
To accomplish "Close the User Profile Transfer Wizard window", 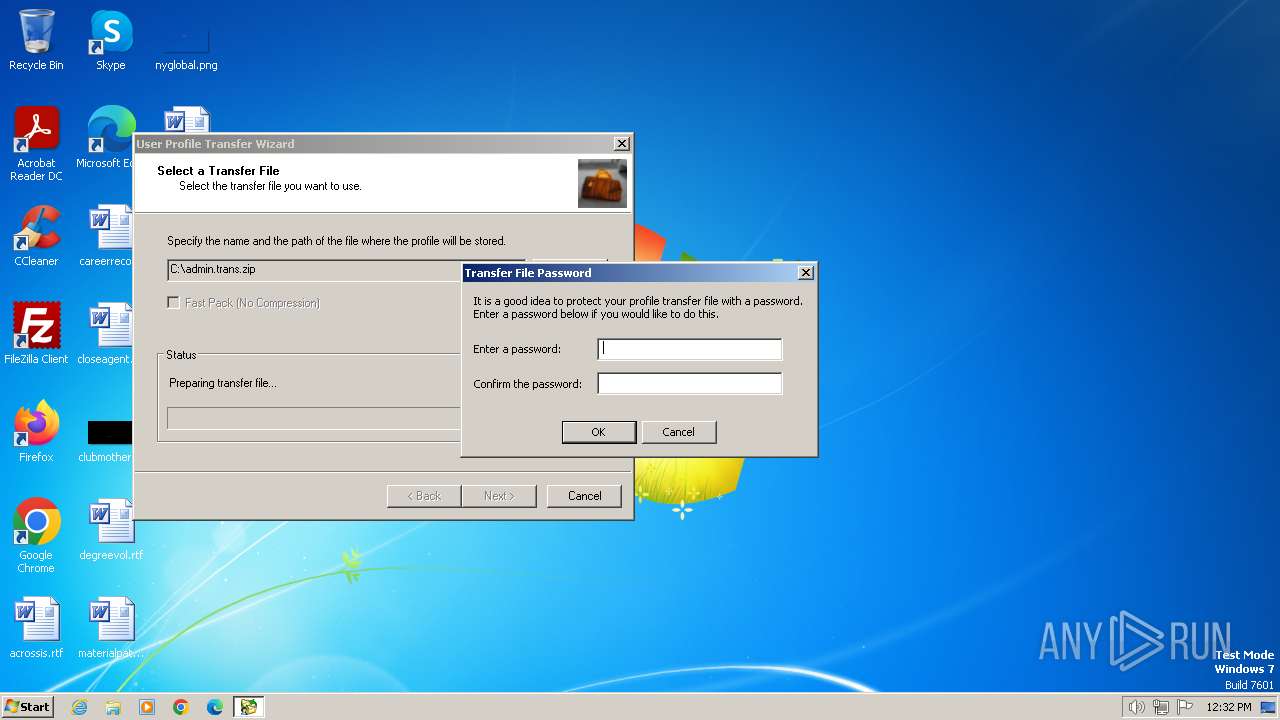I will point(621,144).
